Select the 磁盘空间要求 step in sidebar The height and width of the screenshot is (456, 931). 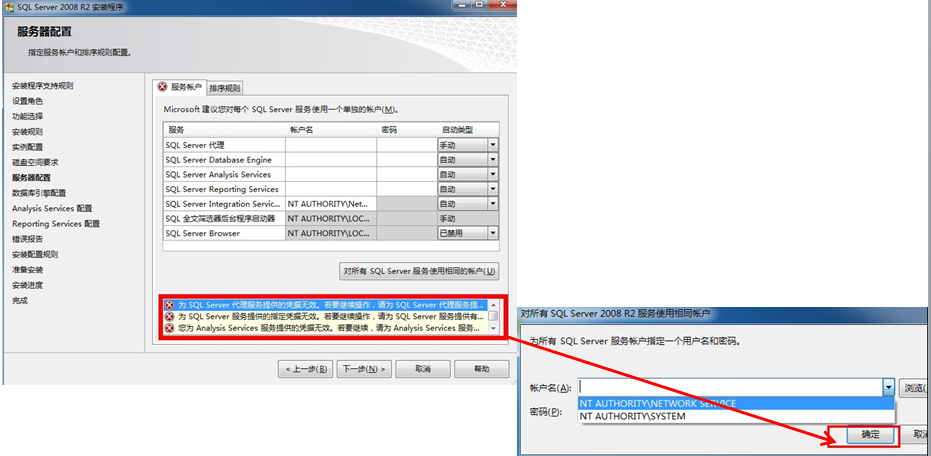pos(35,162)
